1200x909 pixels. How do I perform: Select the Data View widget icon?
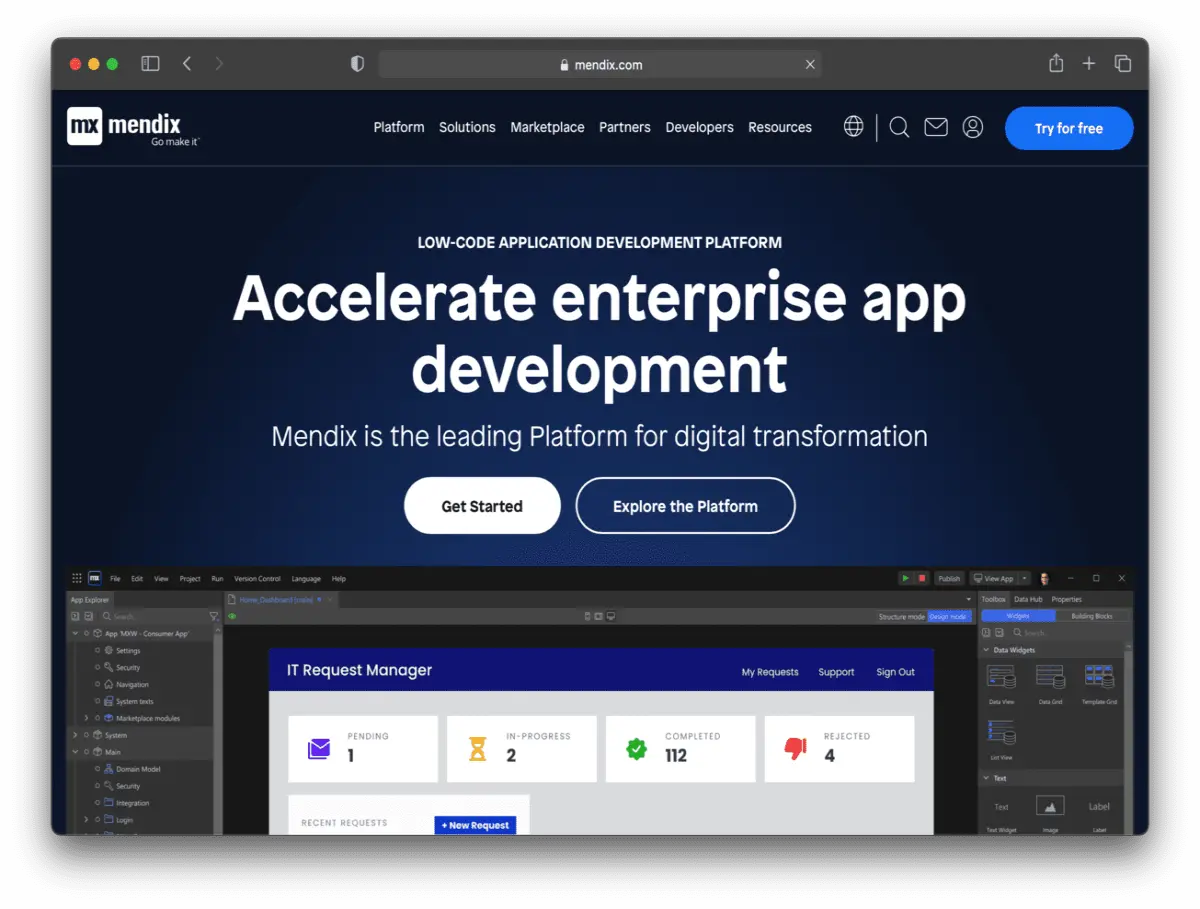[x=1001, y=678]
